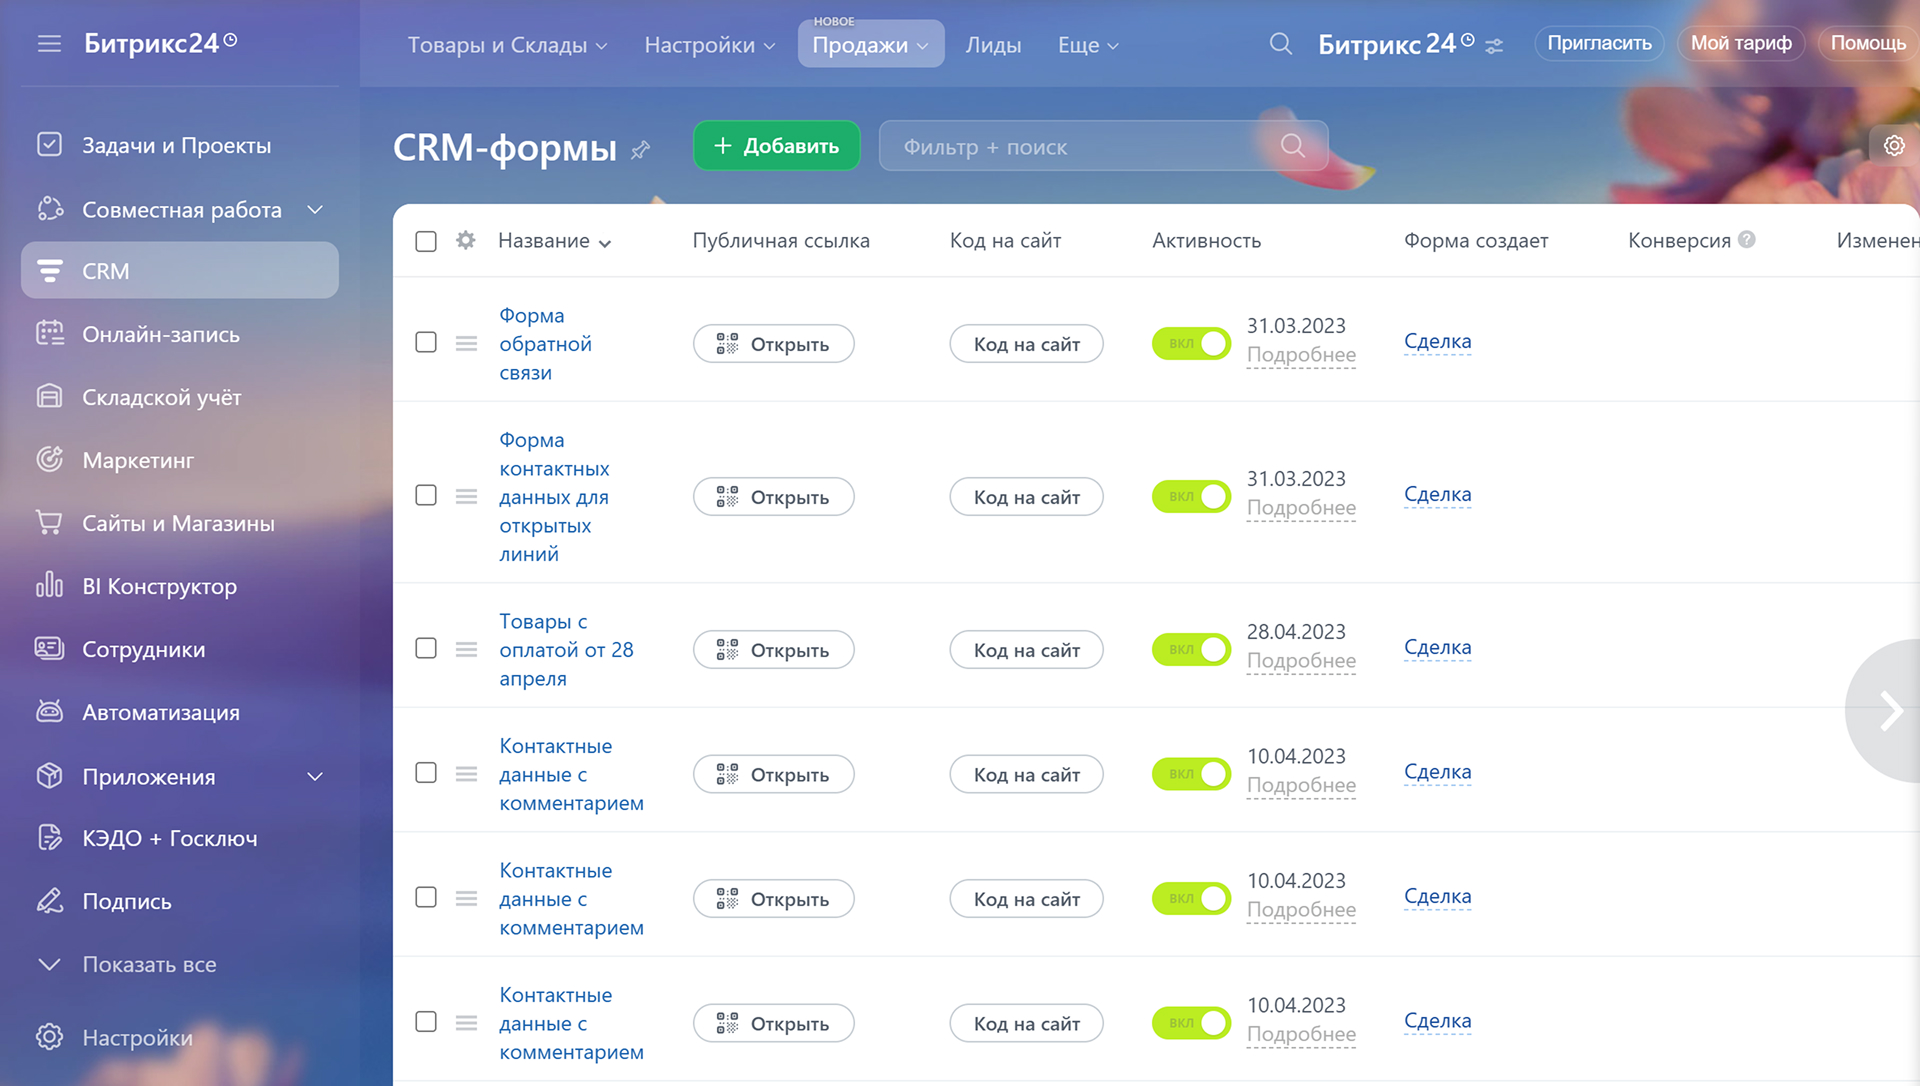This screenshot has width=1920, height=1086.
Task: Open top Настройки dropdown menu
Action: 710,45
